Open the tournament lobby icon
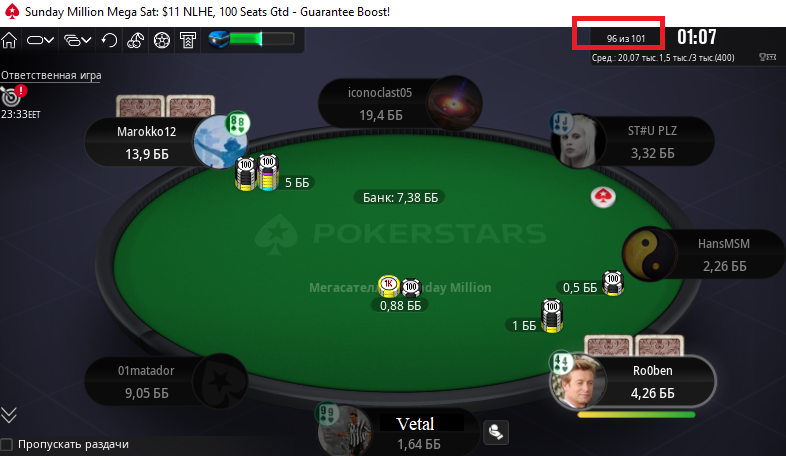Image resolution: width=786 pixels, height=456 pixels. [x=188, y=40]
